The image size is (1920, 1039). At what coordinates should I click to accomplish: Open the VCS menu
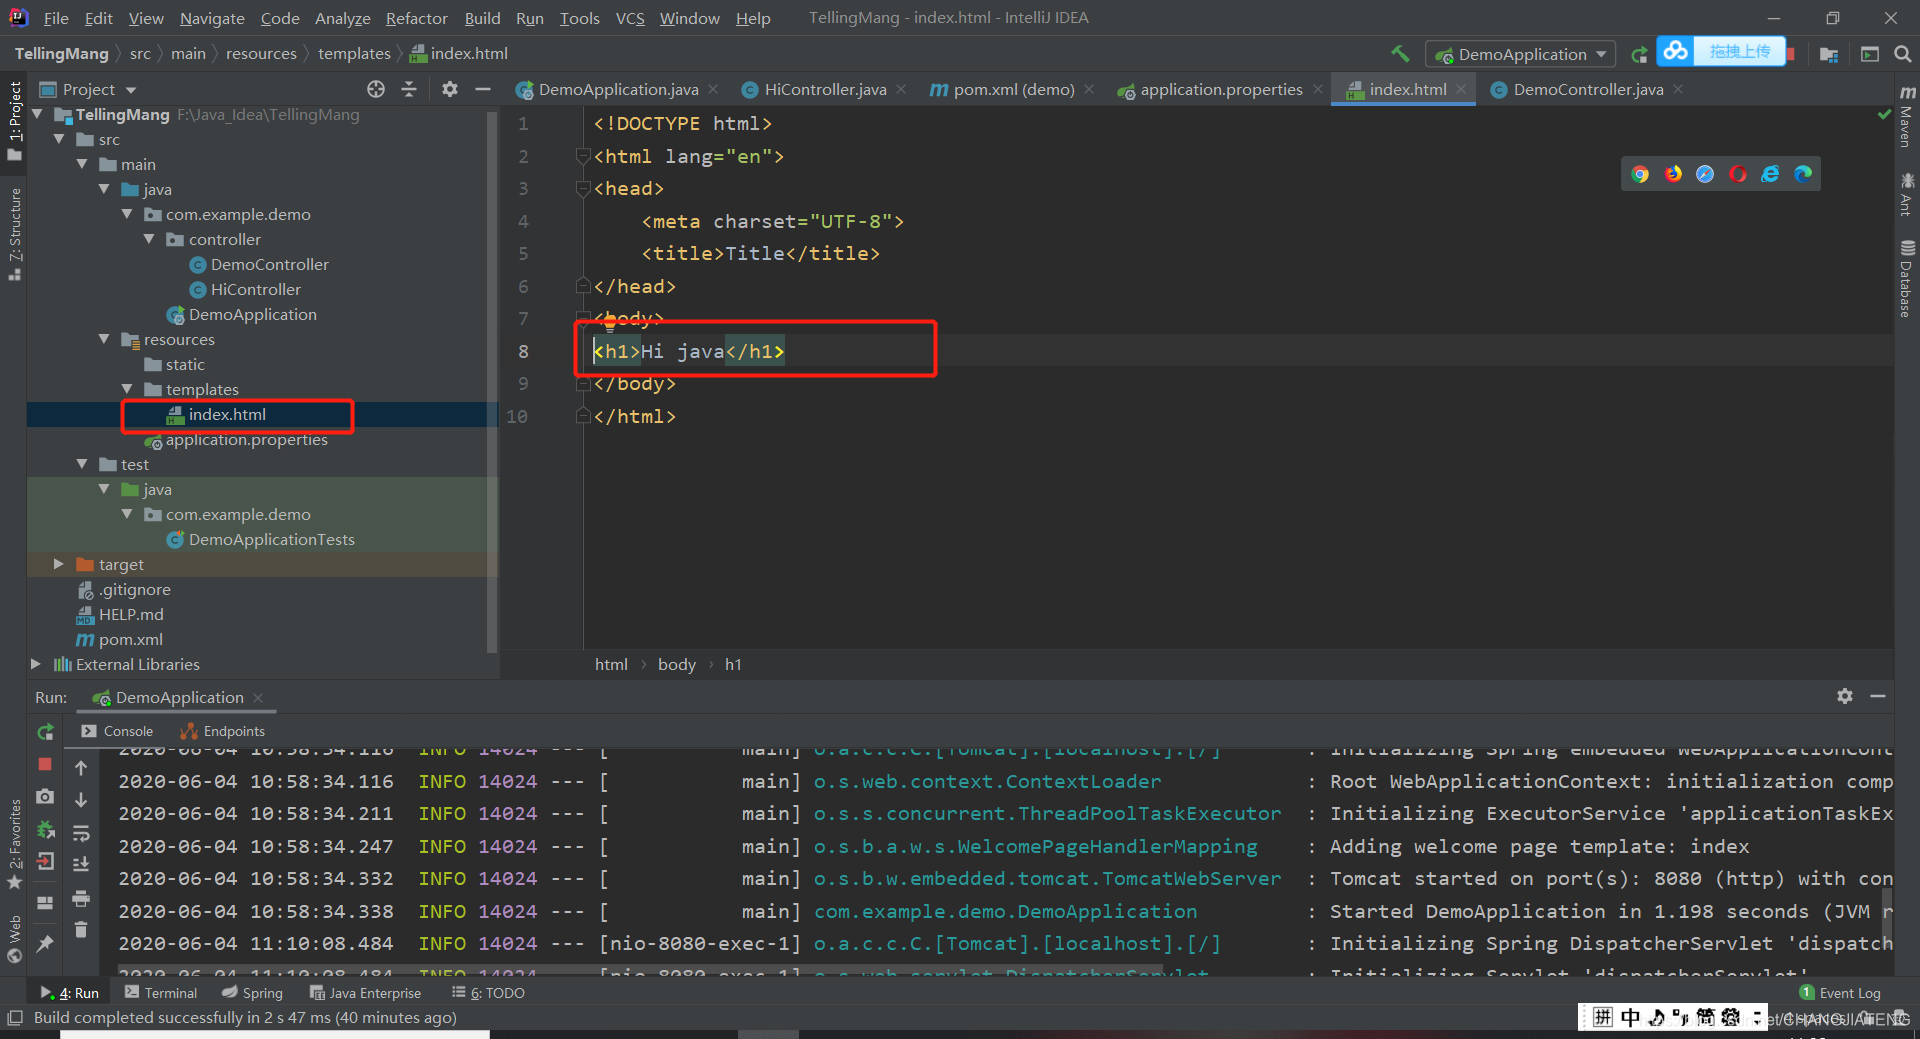630,18
